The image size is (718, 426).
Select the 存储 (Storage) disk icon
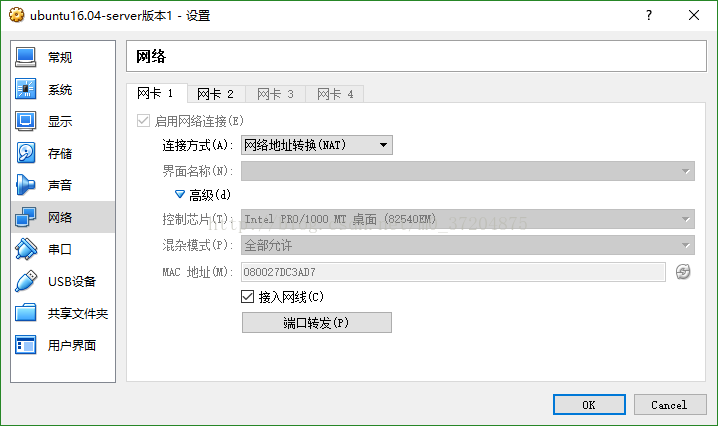tap(27, 153)
